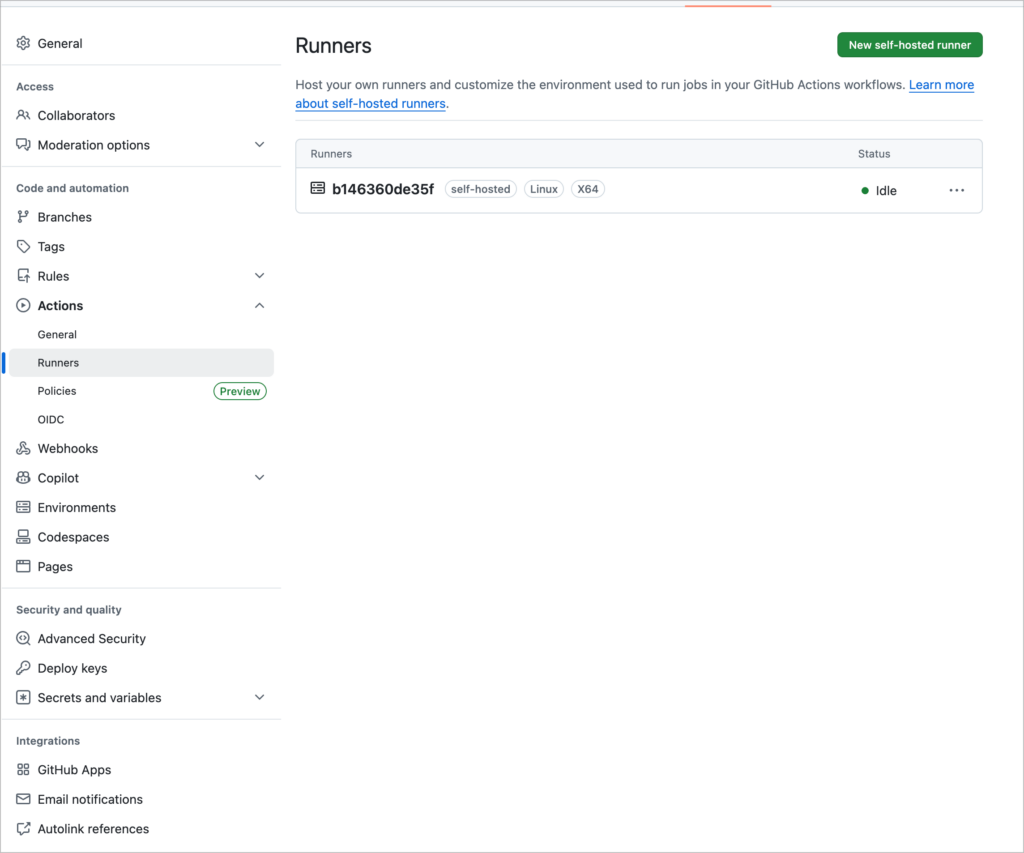Expand Moderation options chevron
Viewport: 1024px width, 853px height.
pyautogui.click(x=259, y=144)
